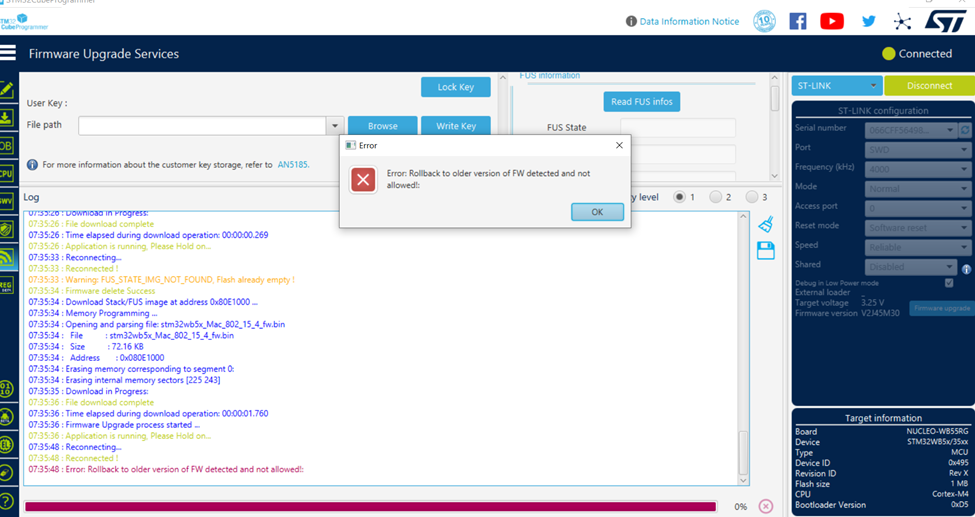
Task: Click the last 'Rollback to older version' log line
Action: [x=166, y=470]
